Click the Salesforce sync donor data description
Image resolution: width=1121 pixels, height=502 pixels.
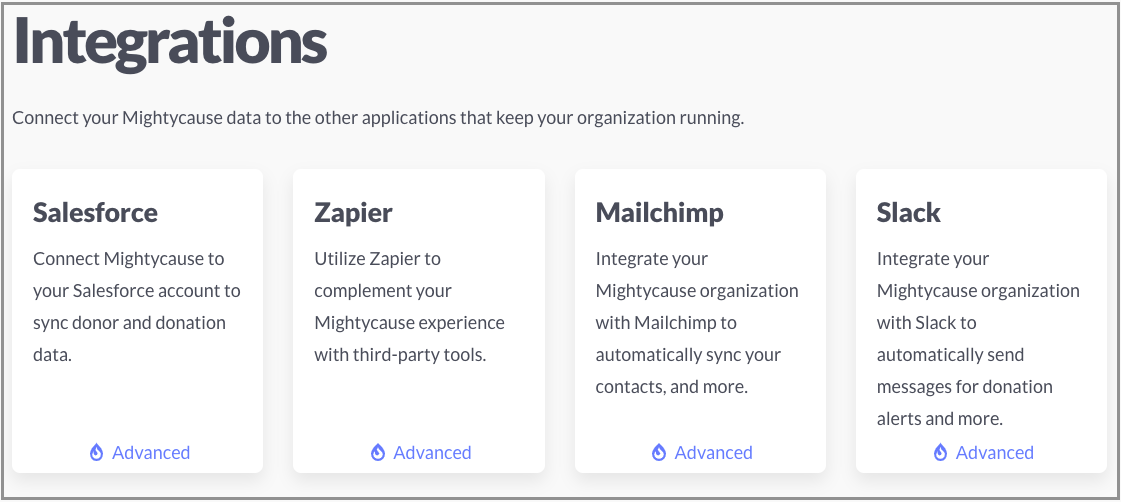(137, 307)
